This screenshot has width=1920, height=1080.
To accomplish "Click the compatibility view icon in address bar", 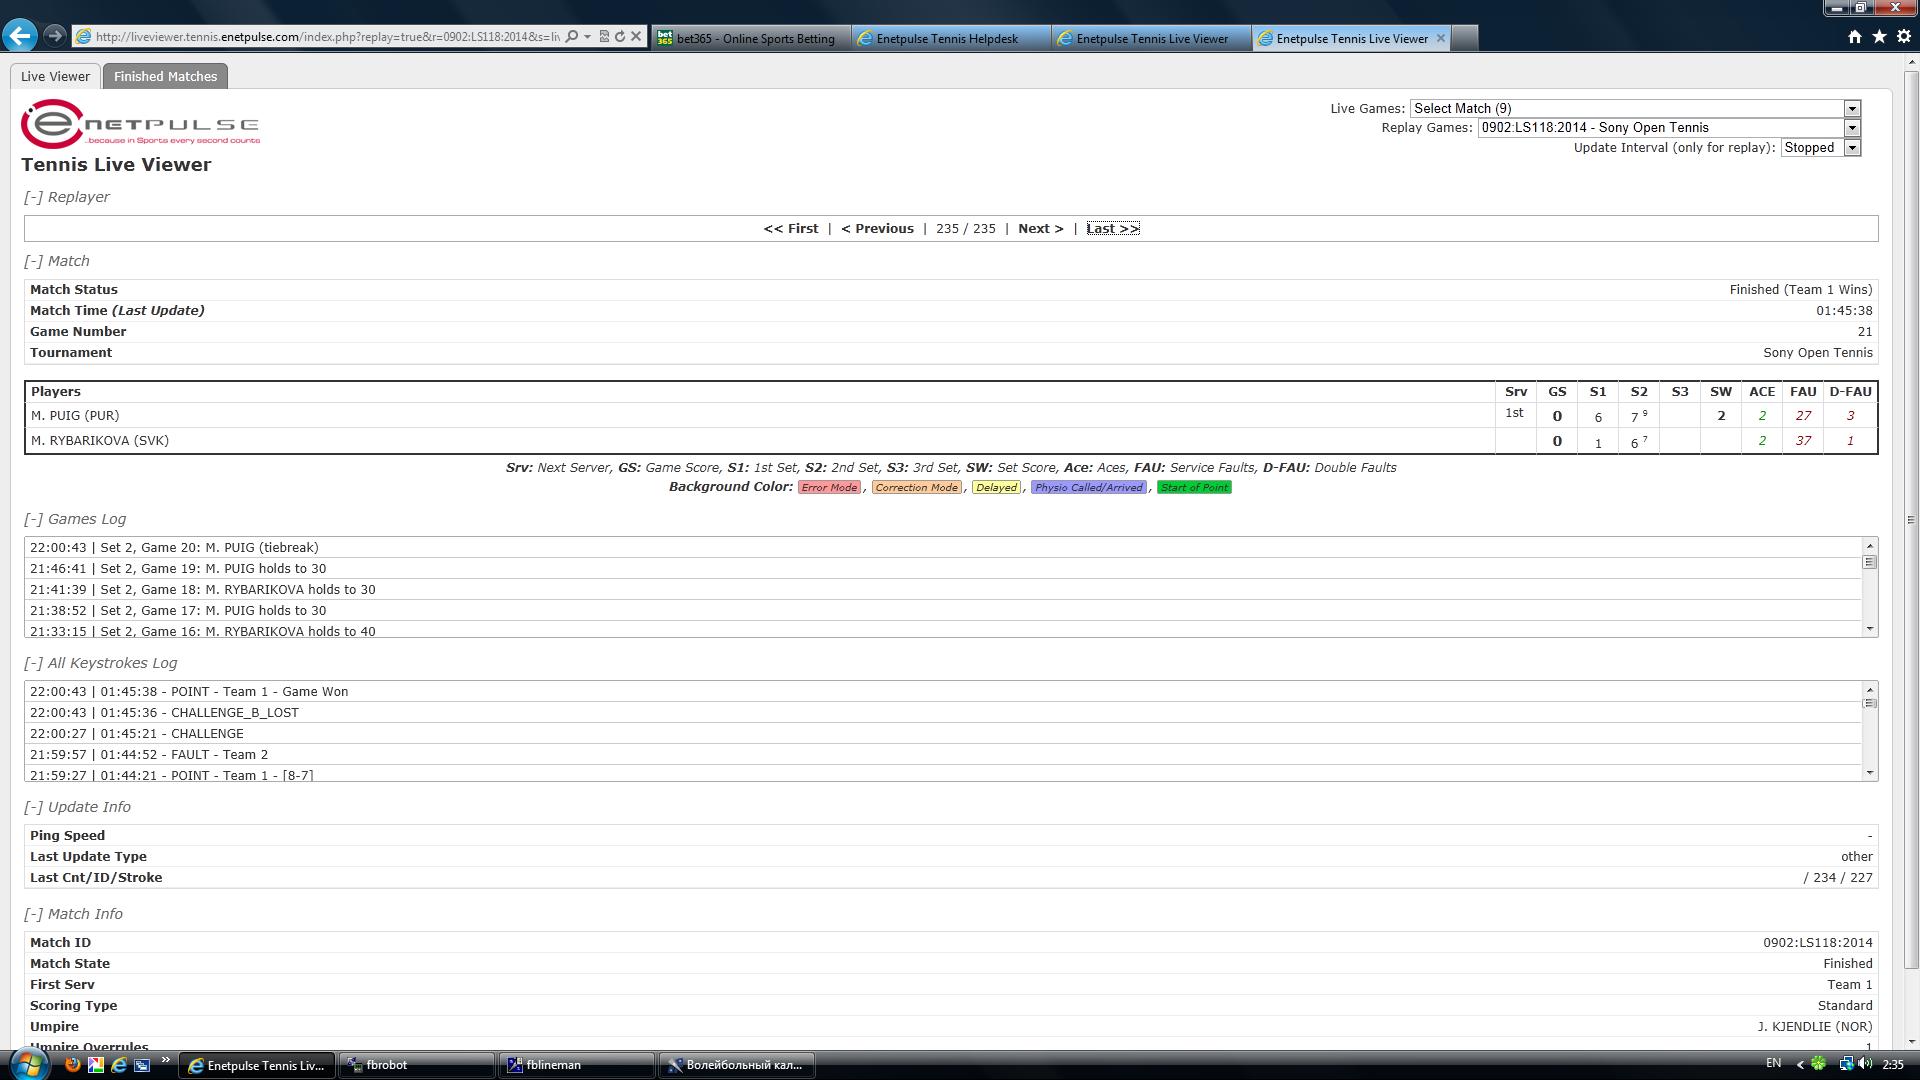I will [604, 37].
